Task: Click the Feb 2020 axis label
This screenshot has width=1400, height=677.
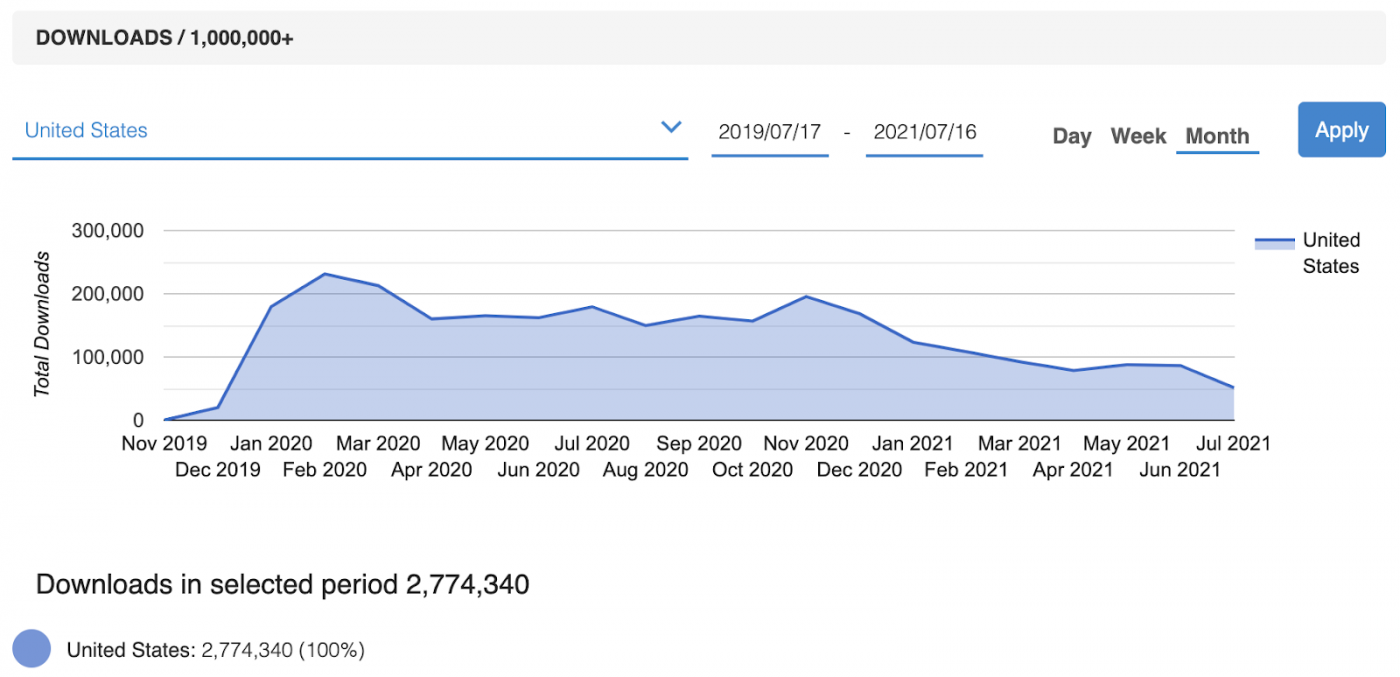Action: (325, 469)
